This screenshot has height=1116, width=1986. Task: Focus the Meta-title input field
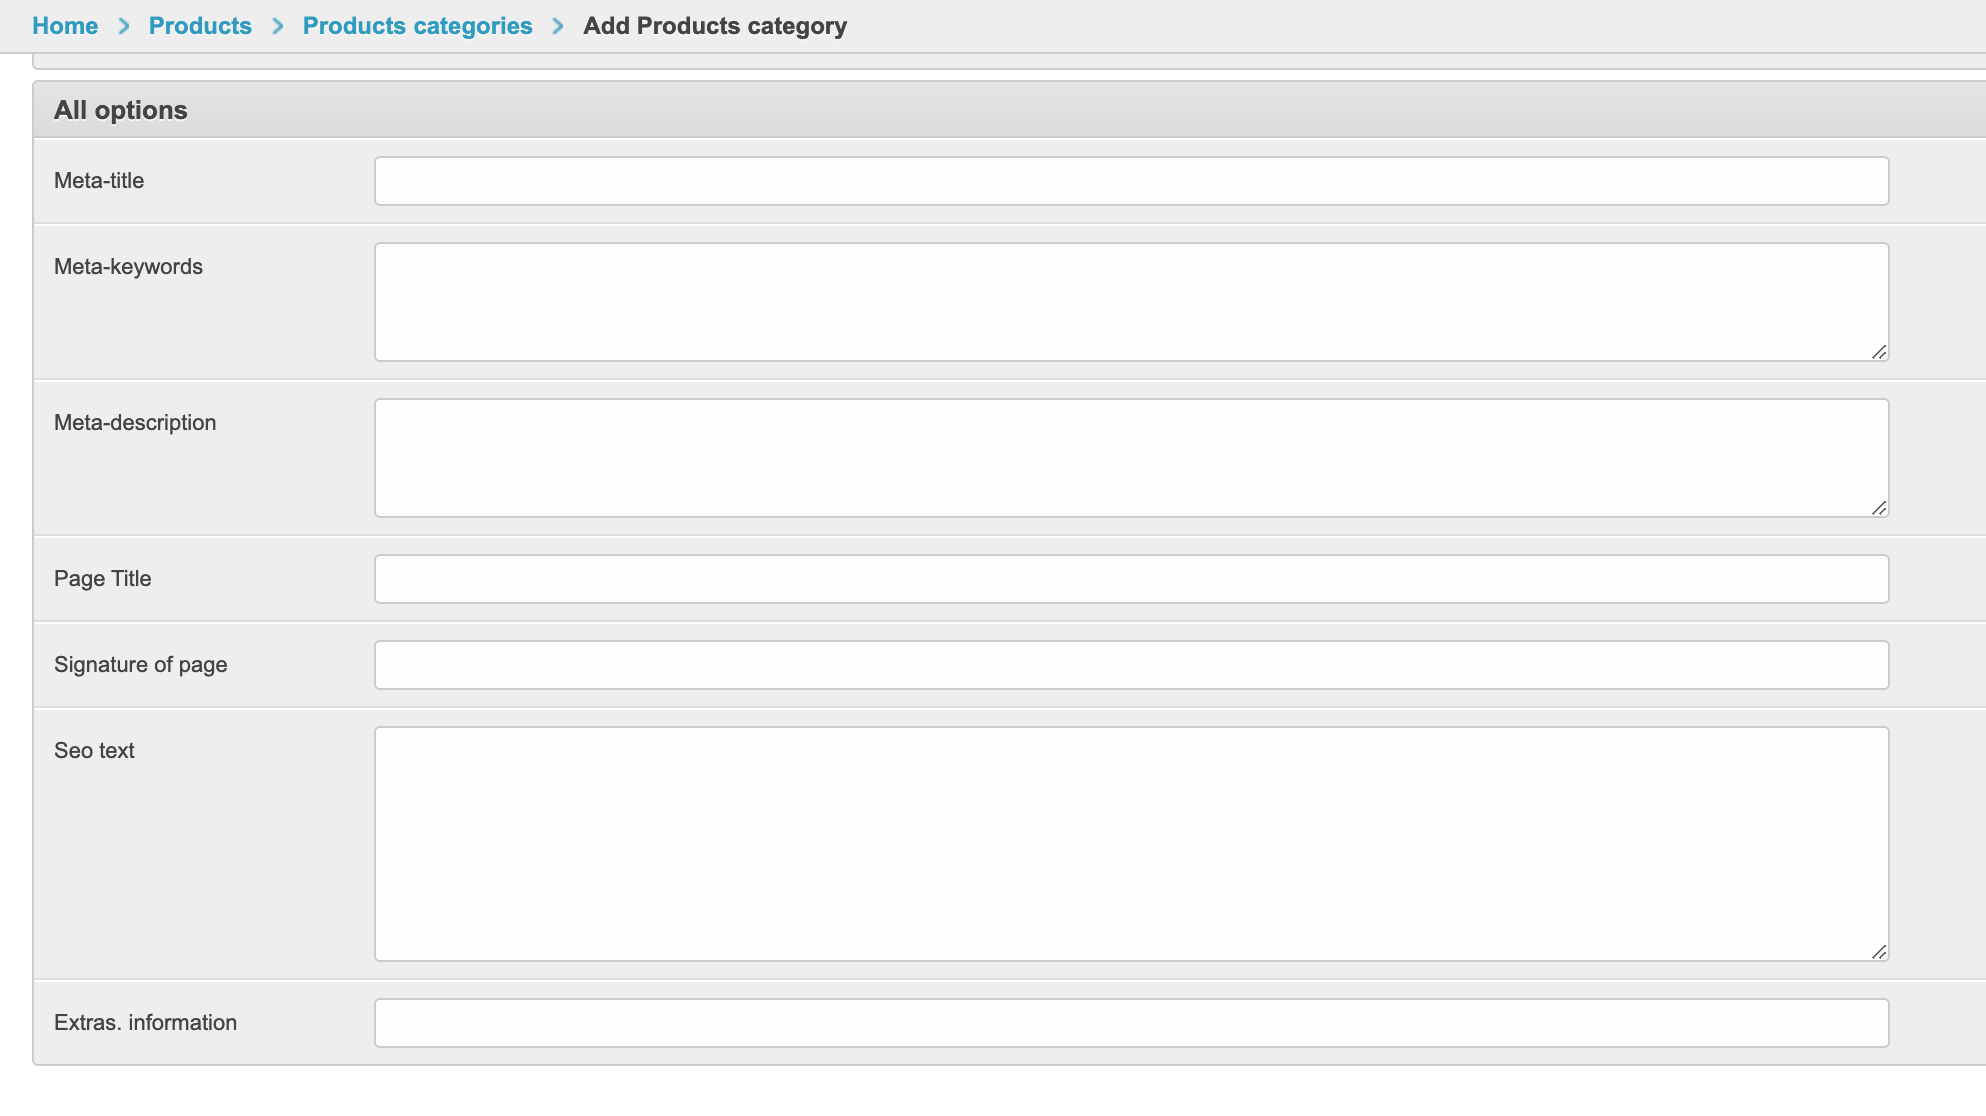(x=1131, y=181)
